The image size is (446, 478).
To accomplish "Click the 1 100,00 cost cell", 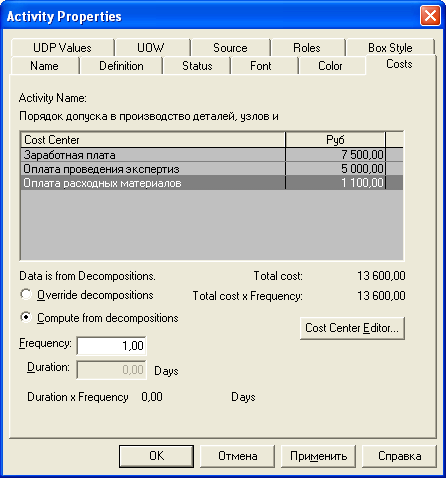I will pos(335,183).
